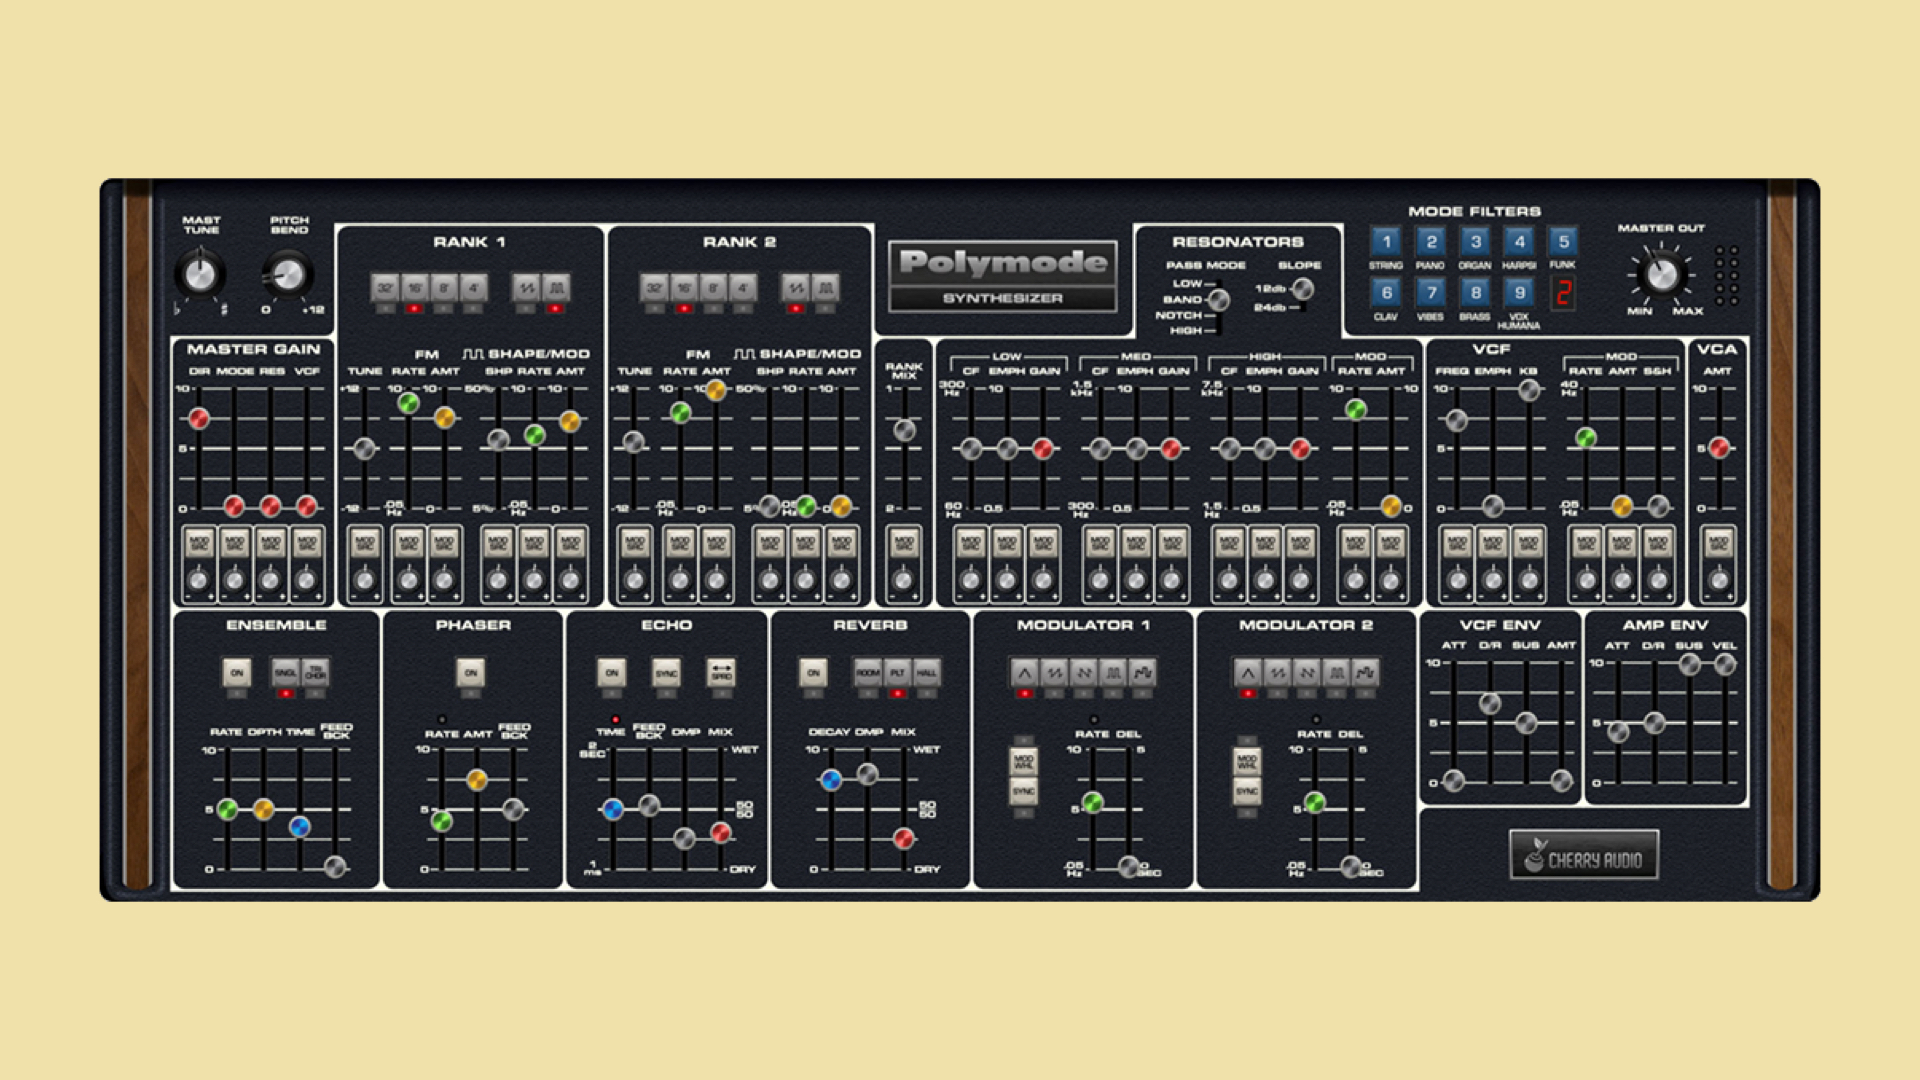Image resolution: width=1920 pixels, height=1080 pixels.
Task: Open MOD SRC selector under Resonators MOD RATE
Action: point(1355,543)
